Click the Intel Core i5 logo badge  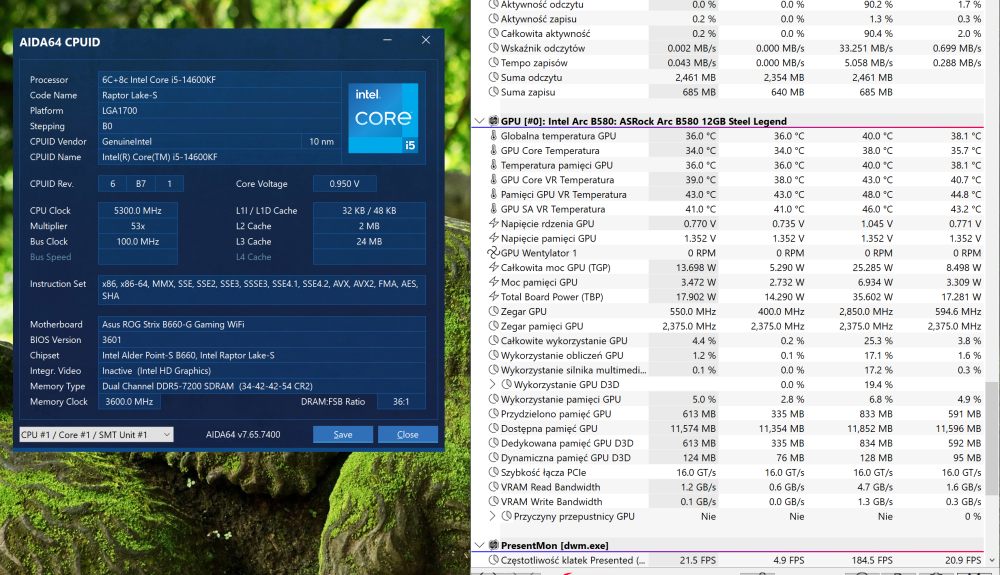(383, 118)
